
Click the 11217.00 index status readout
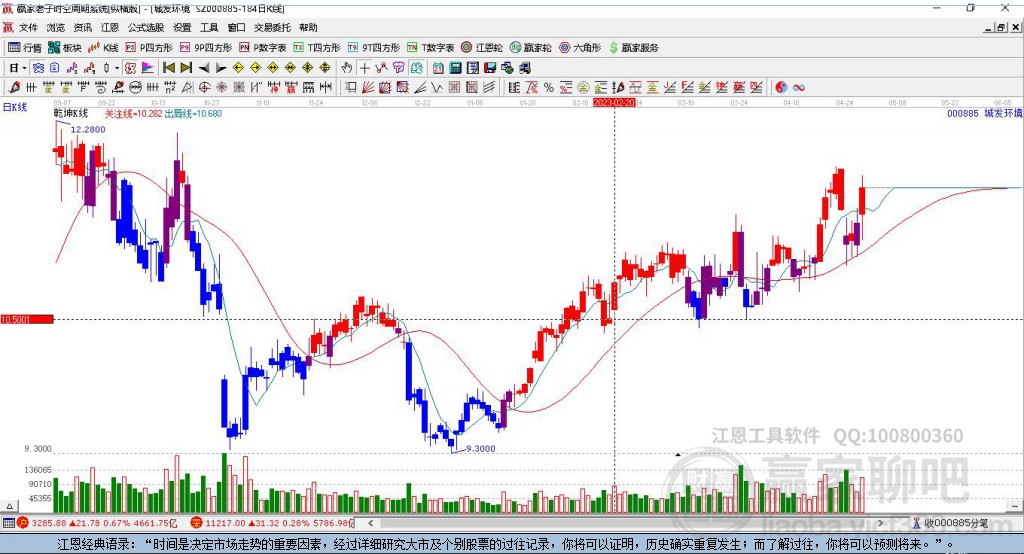[x=225, y=523]
